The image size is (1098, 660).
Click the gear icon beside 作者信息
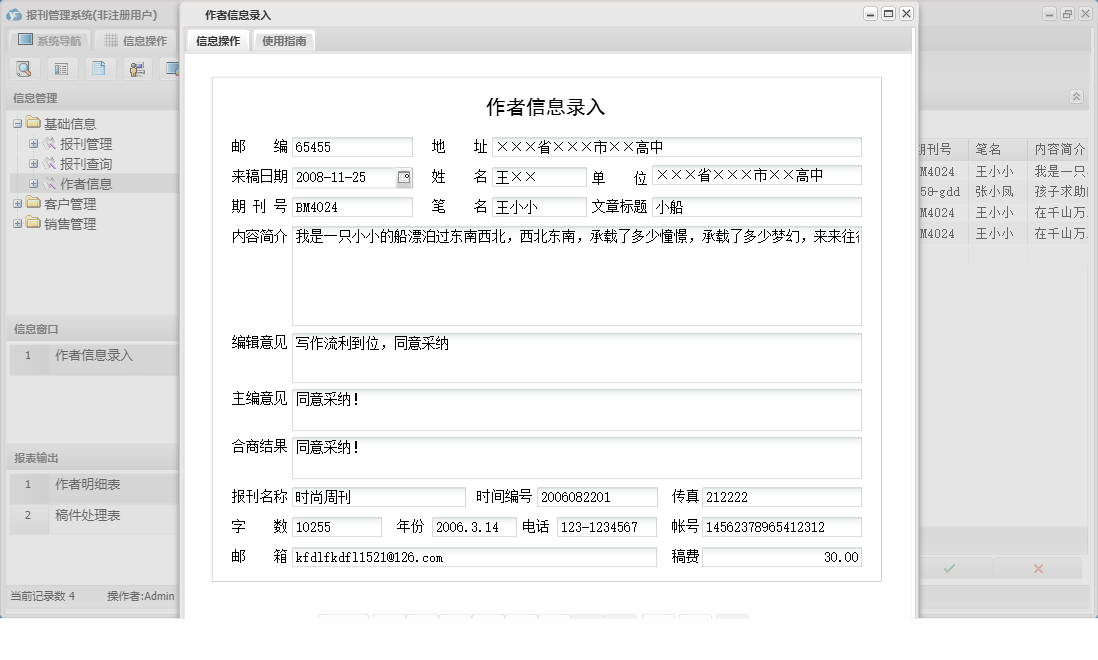tap(49, 183)
